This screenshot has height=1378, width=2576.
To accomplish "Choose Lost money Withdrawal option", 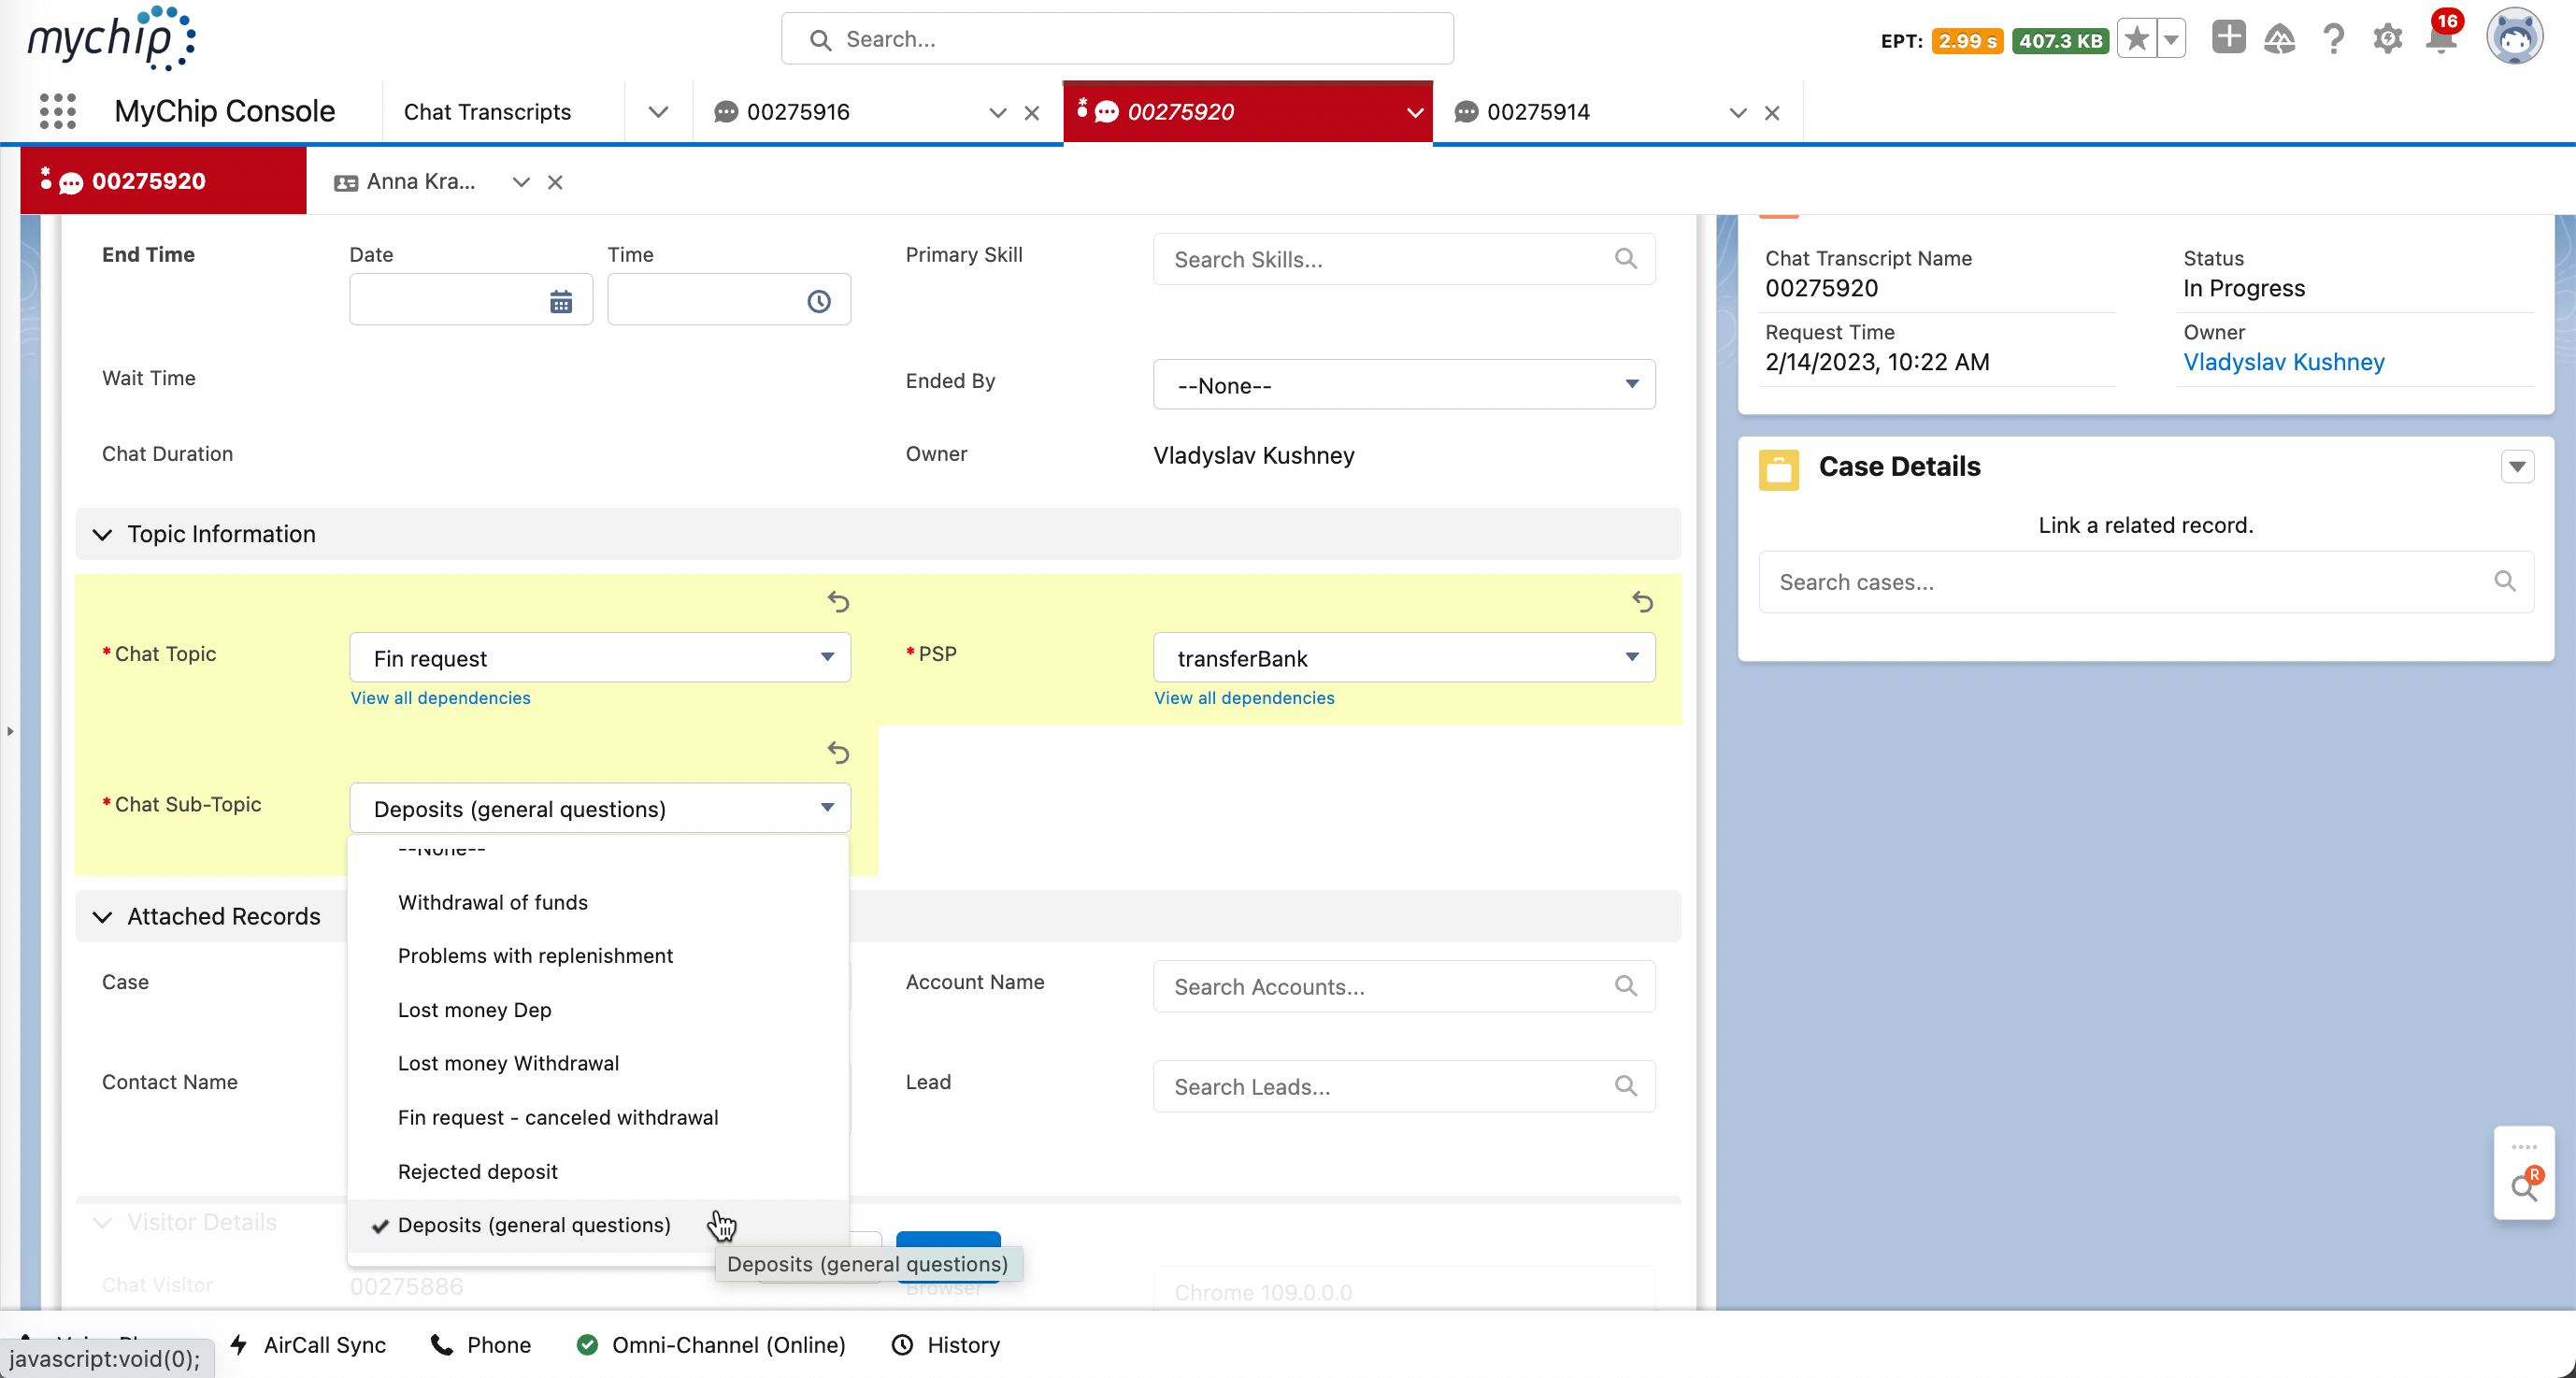I will [x=508, y=1063].
